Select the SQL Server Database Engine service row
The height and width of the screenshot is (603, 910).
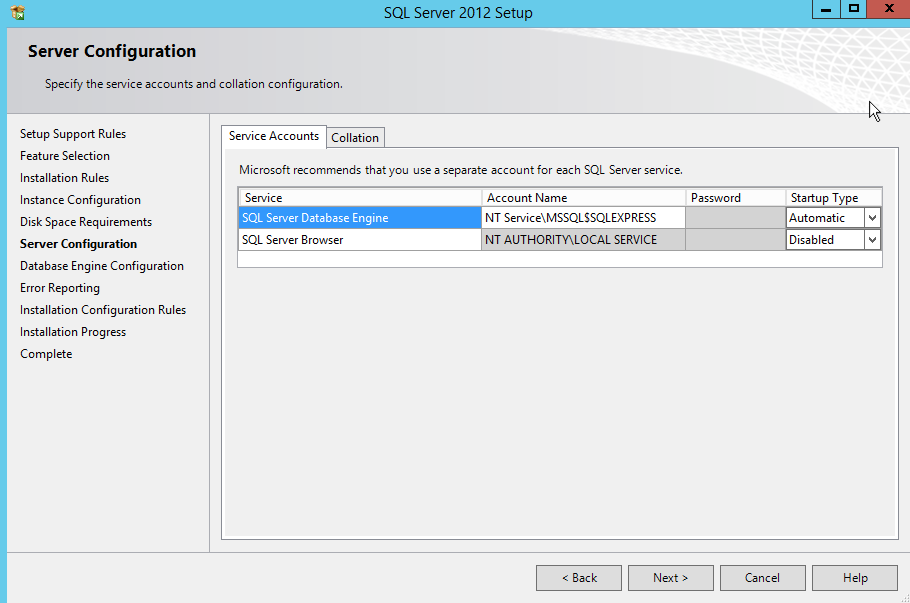[x=359, y=218]
